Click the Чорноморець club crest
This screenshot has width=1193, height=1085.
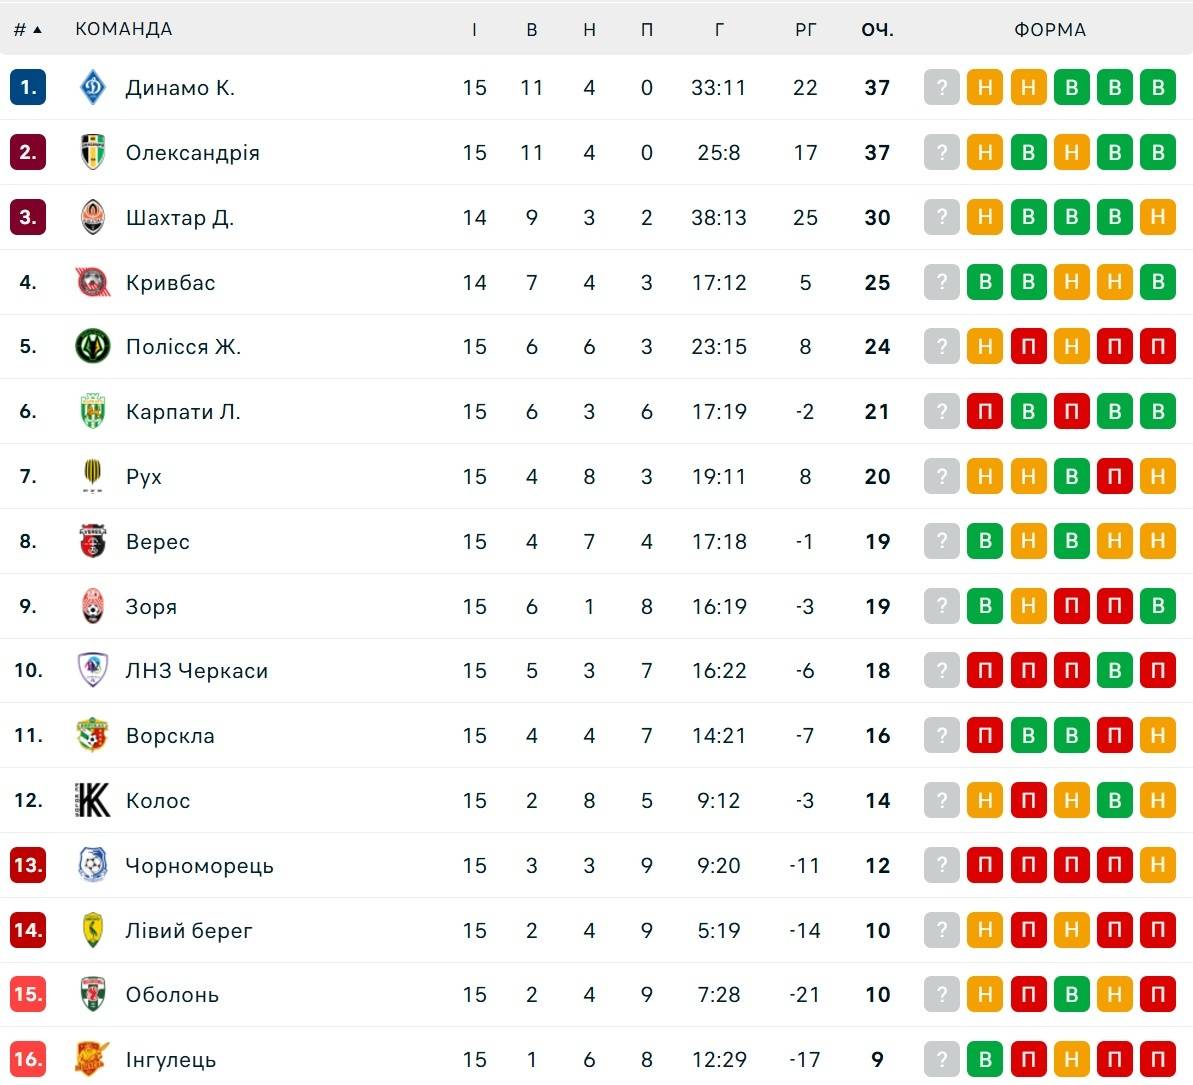pyautogui.click(x=93, y=865)
